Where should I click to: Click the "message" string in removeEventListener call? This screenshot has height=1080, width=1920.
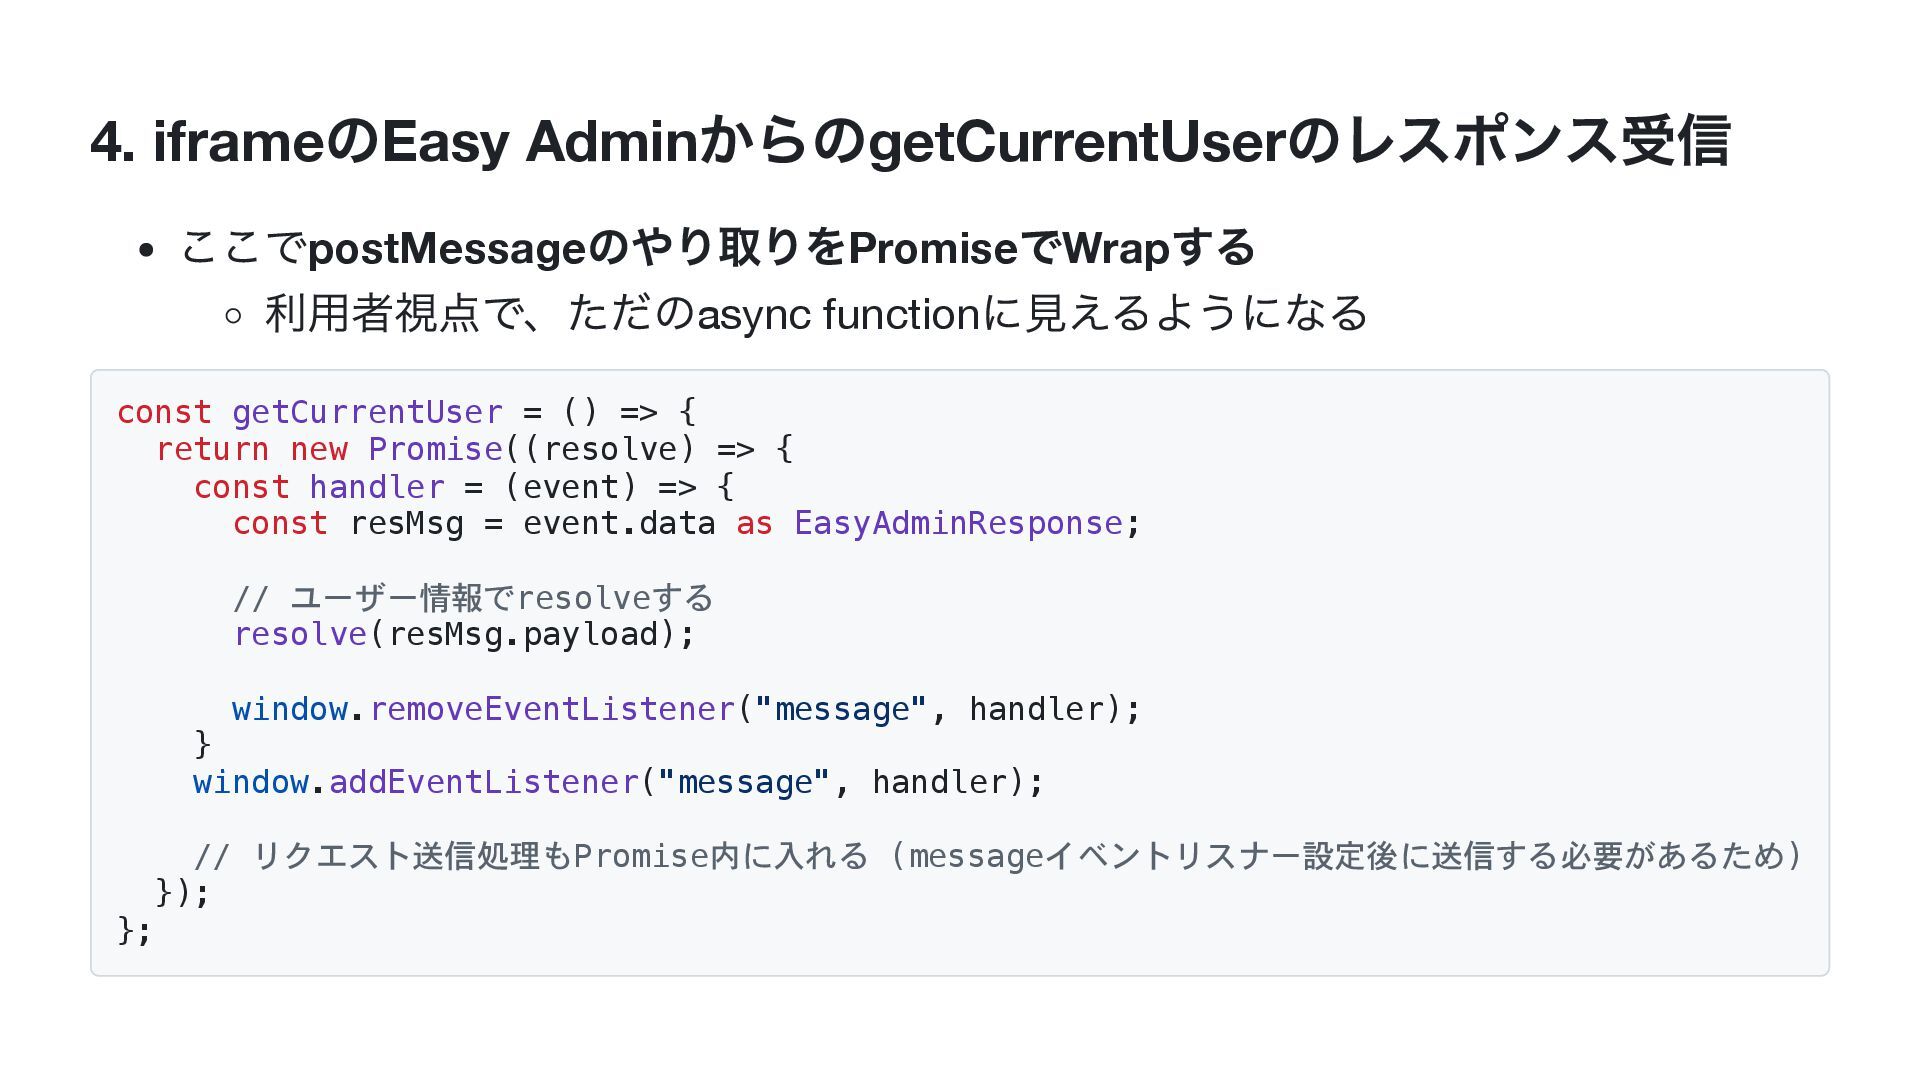pos(841,709)
